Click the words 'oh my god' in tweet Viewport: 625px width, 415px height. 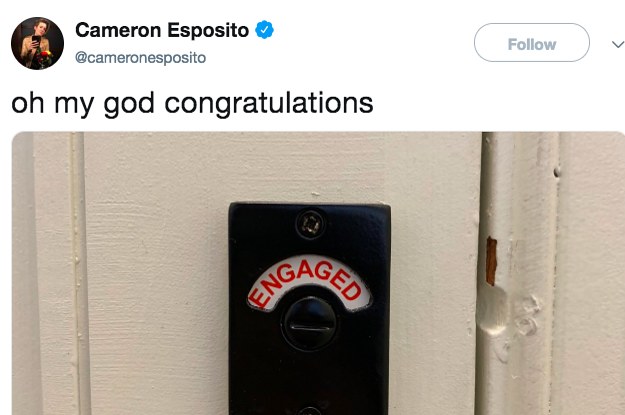[83, 104]
